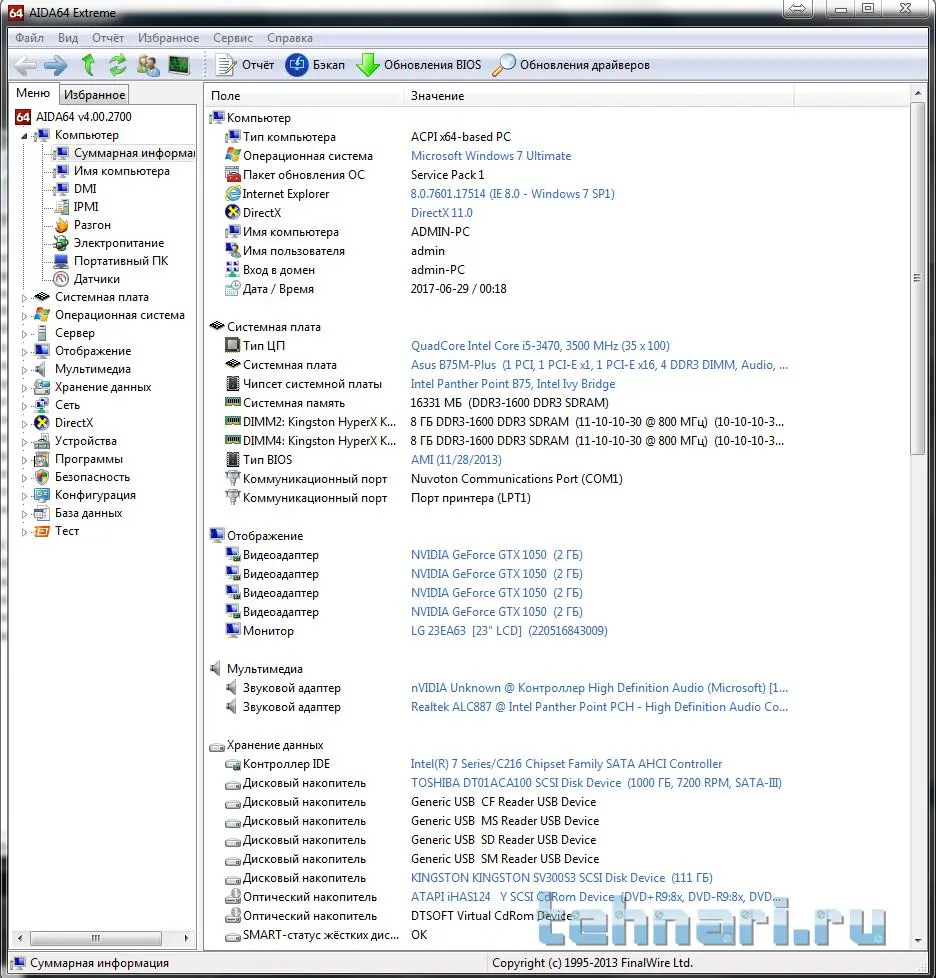
Task: Switch to the Избранное sidebar tab
Action: (x=94, y=95)
